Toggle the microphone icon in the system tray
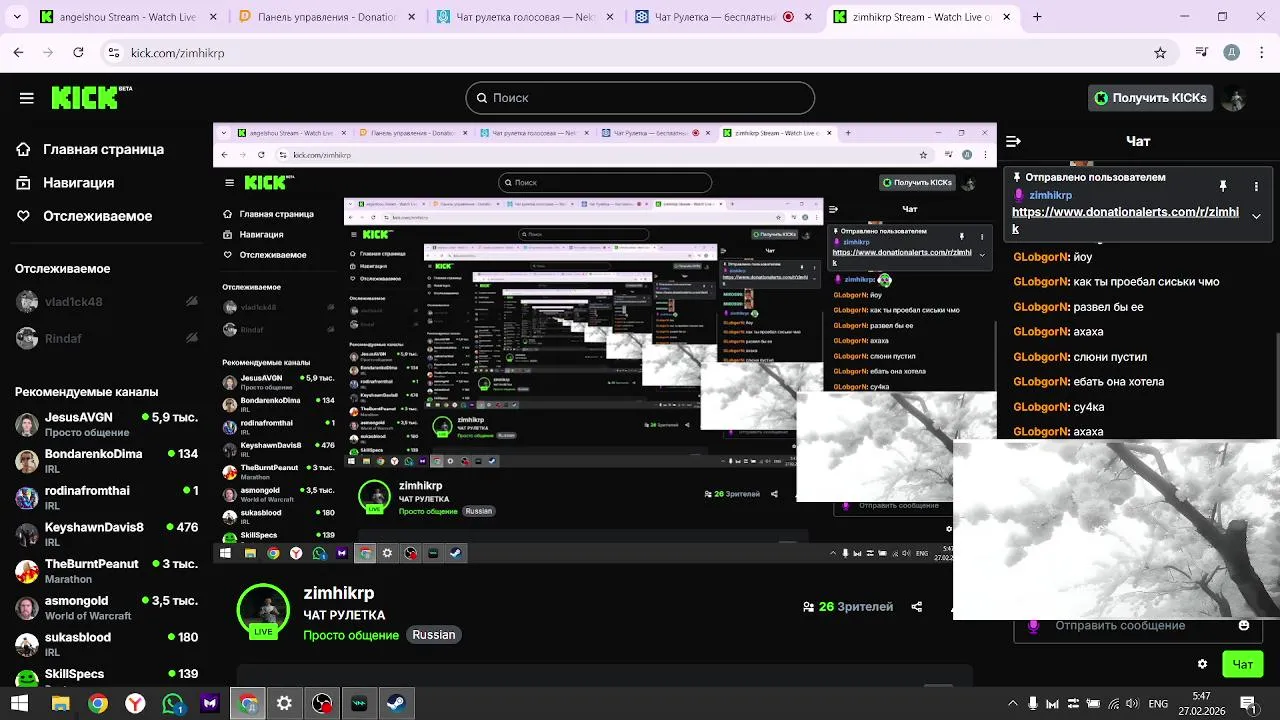Image resolution: width=1280 pixels, height=720 pixels. tap(1033, 704)
